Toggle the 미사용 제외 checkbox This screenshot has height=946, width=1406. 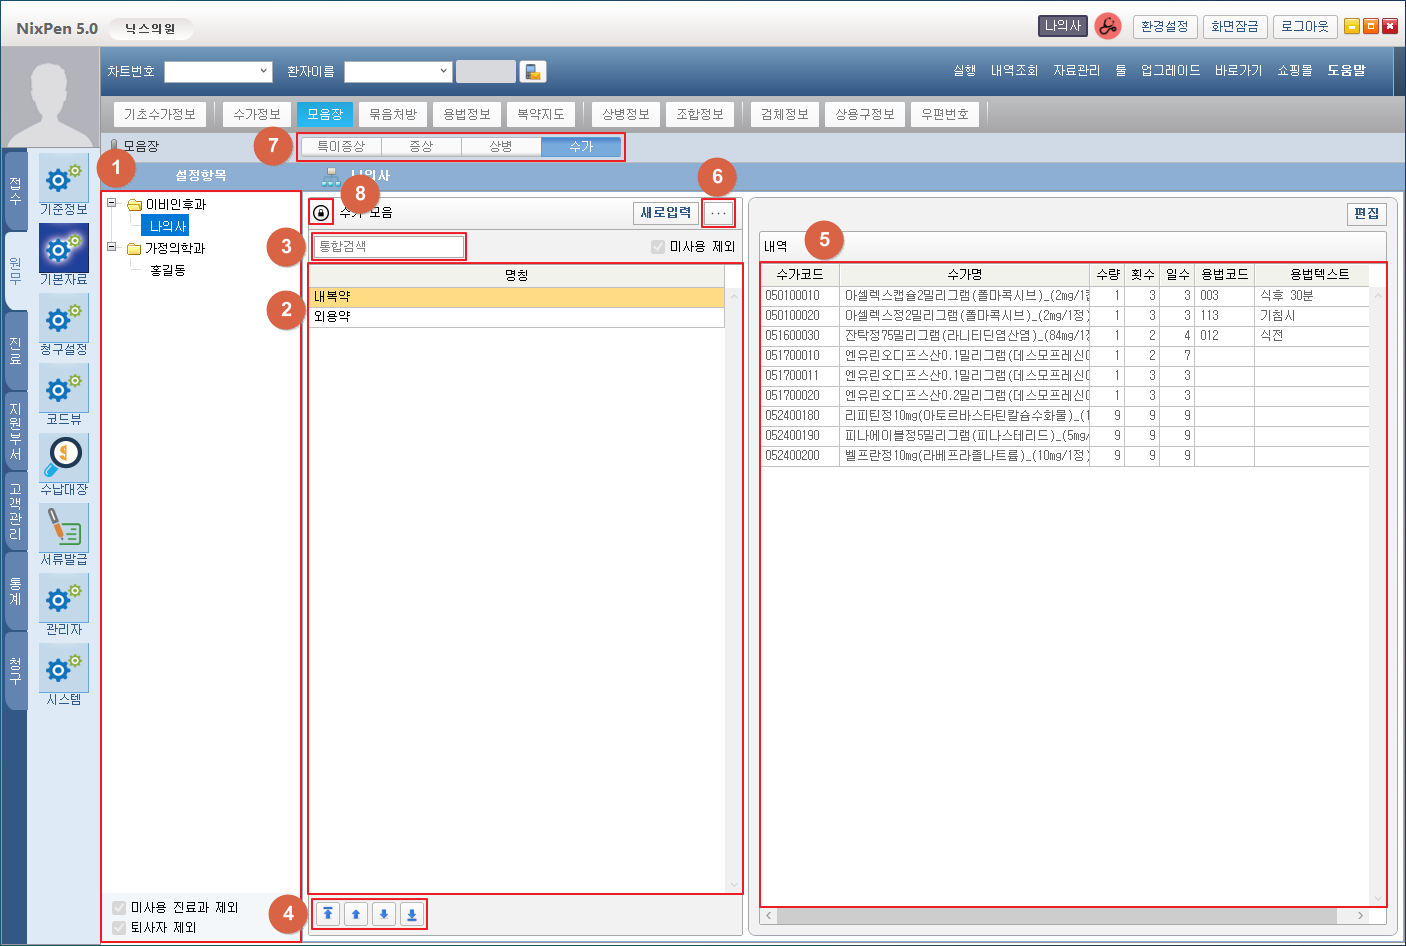coord(658,247)
